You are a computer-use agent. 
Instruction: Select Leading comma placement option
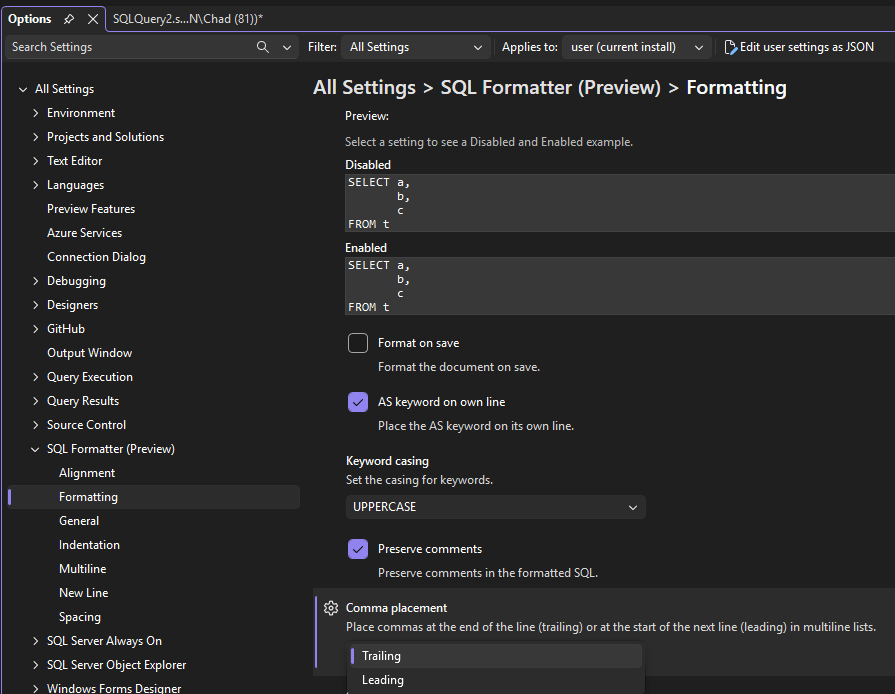pyautogui.click(x=495, y=680)
